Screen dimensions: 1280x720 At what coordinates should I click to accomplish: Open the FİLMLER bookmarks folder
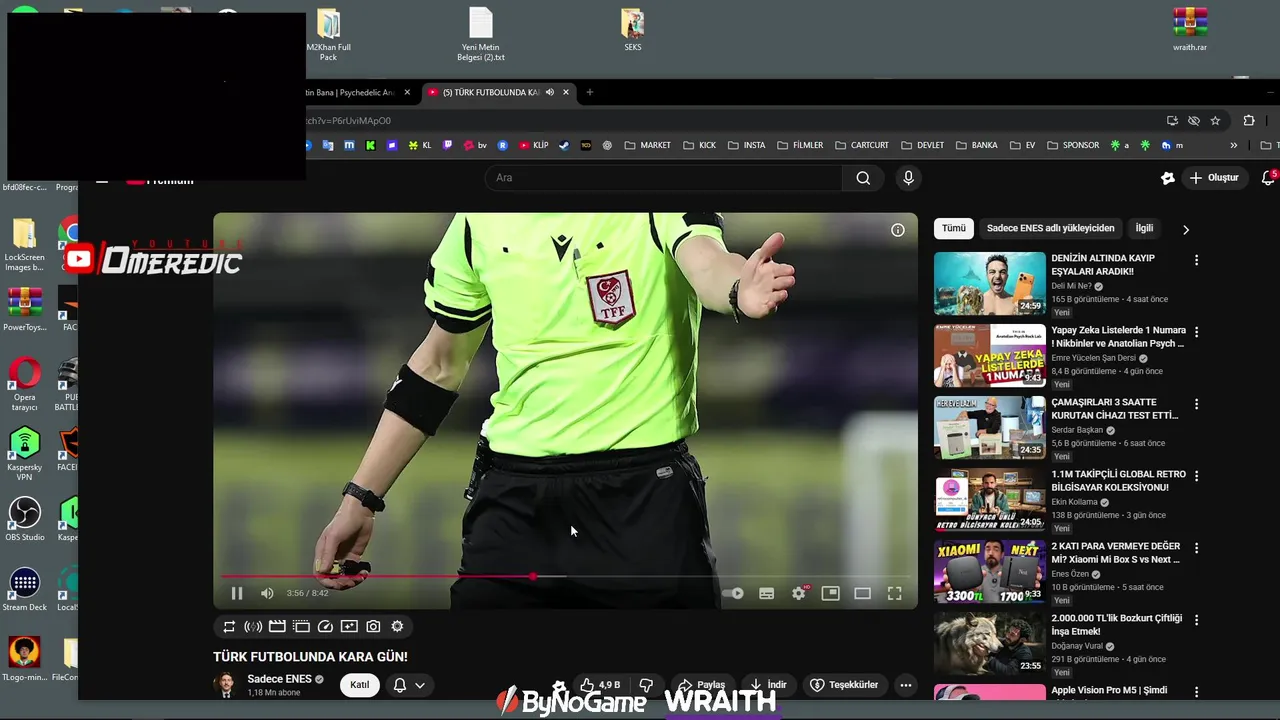click(800, 145)
